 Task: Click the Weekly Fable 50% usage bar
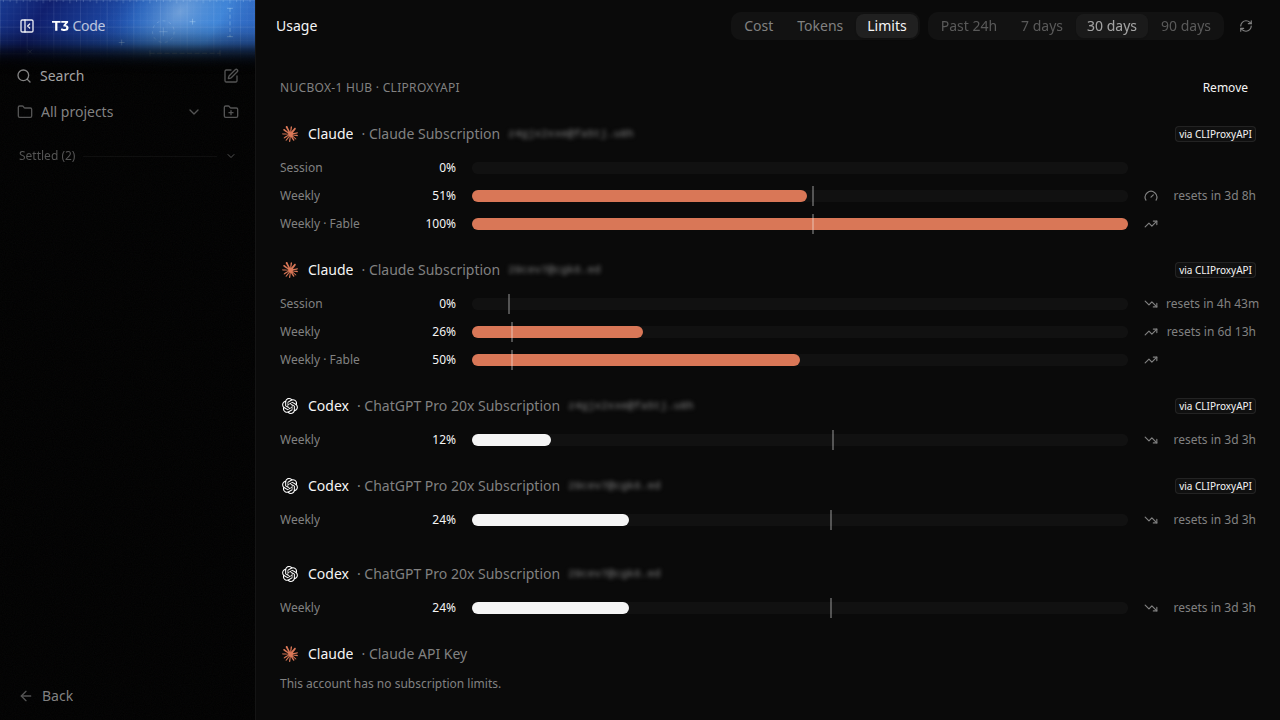point(800,360)
